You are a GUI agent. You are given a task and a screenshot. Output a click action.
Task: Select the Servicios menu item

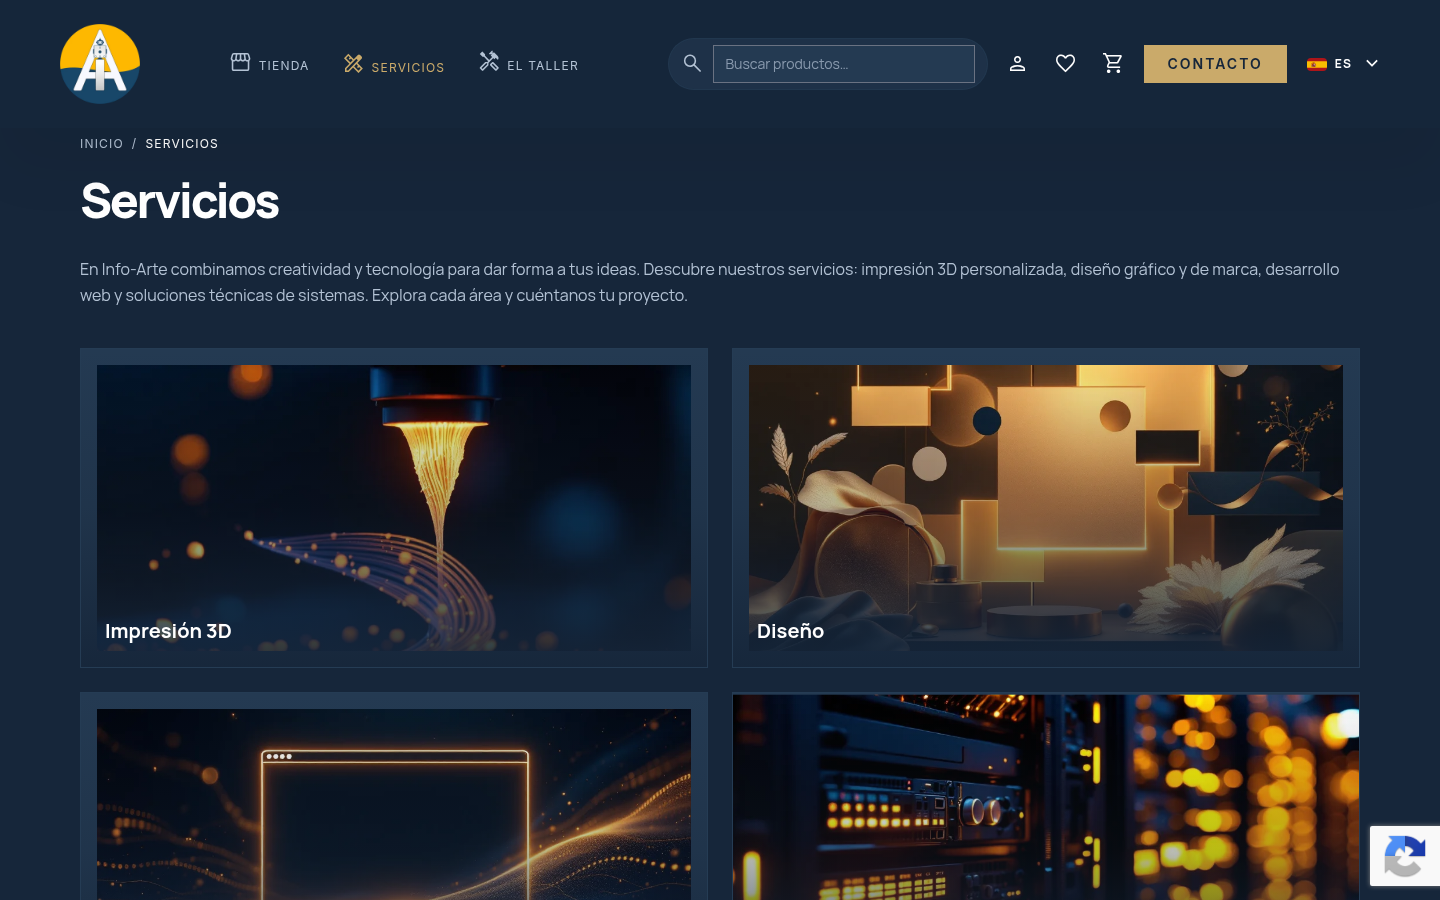[x=408, y=67]
